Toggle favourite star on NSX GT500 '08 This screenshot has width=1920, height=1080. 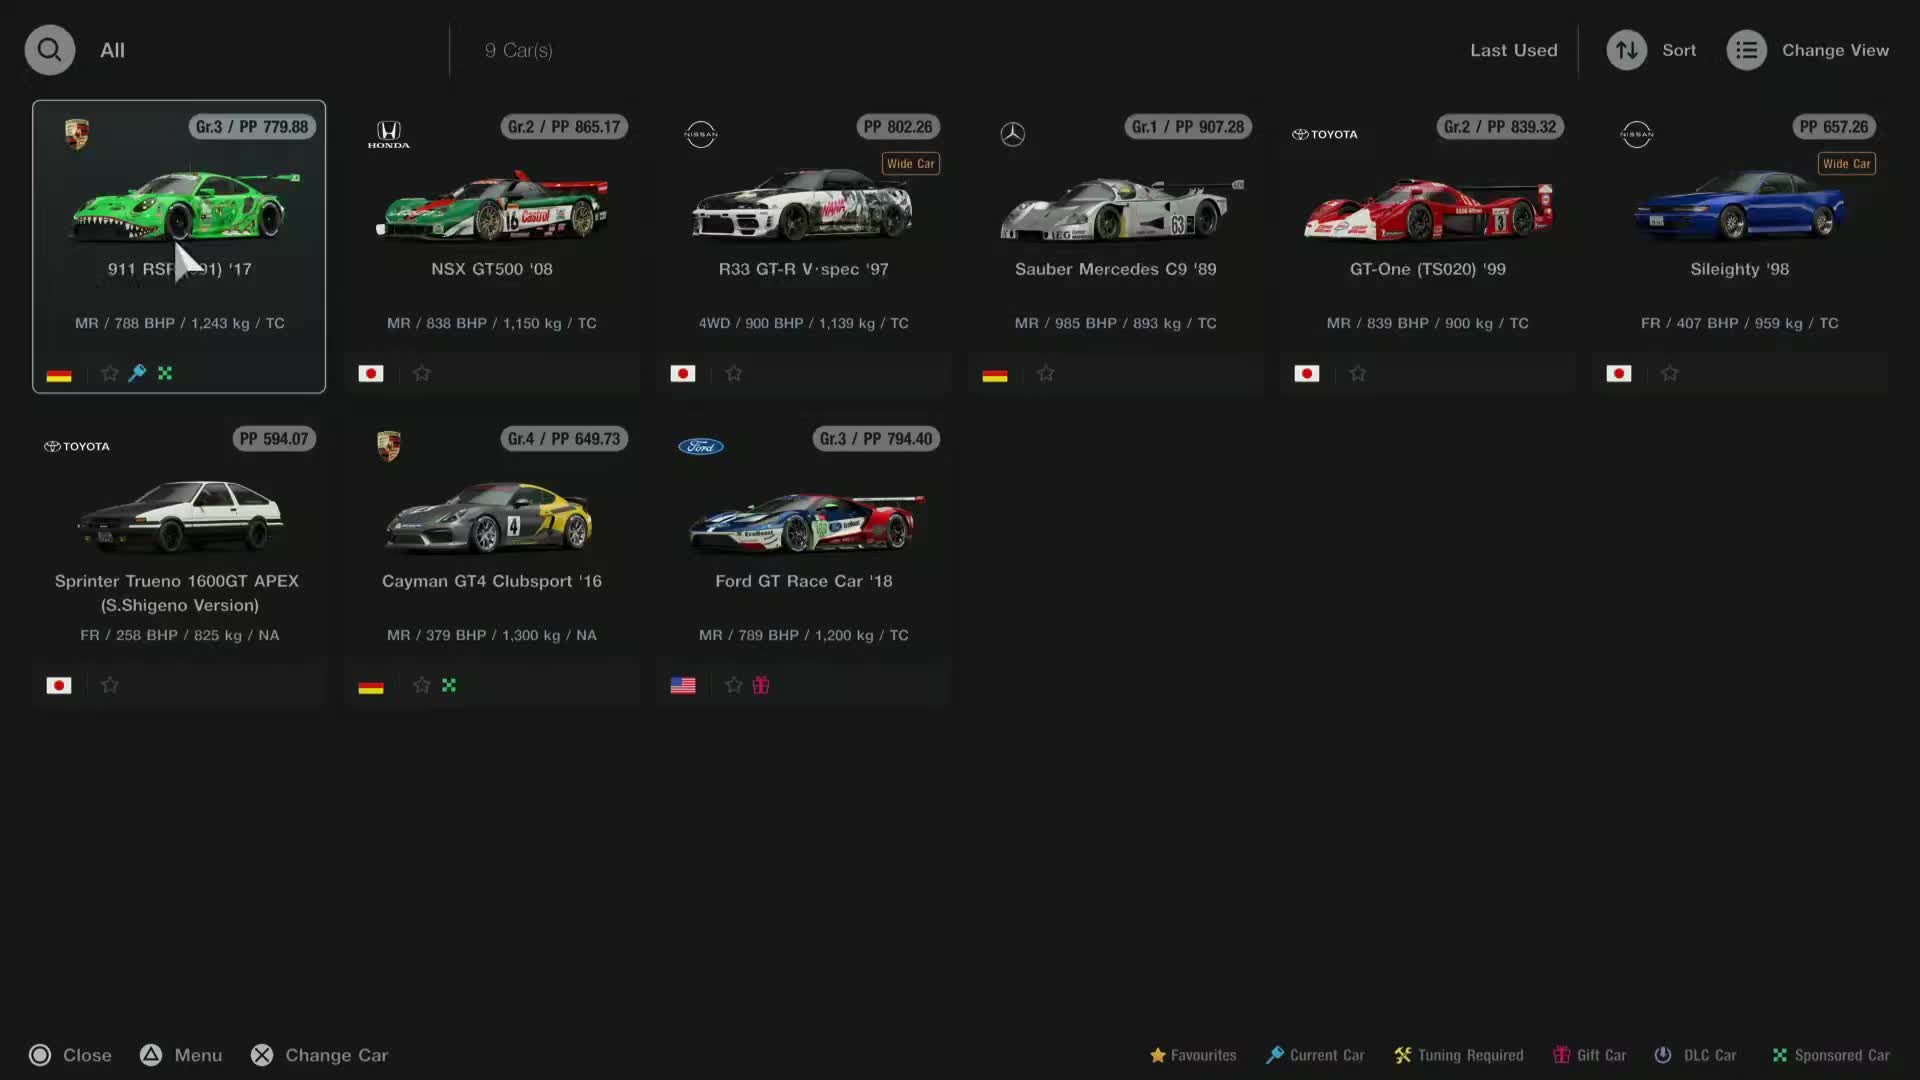(x=422, y=373)
